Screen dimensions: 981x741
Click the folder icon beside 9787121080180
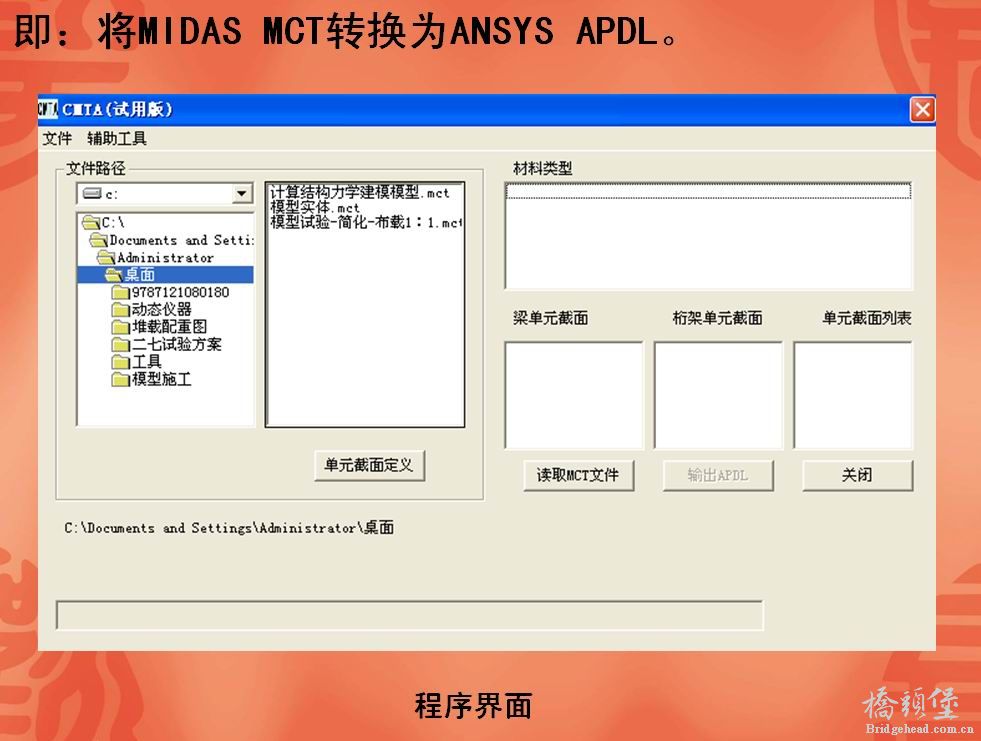click(x=121, y=293)
